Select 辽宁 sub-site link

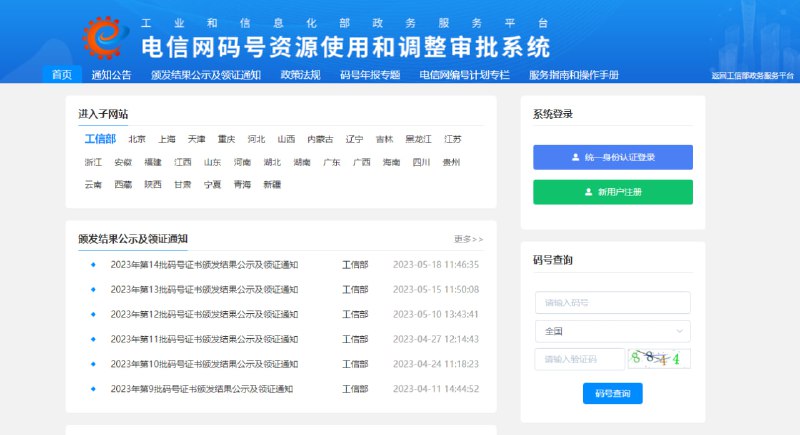(354, 139)
